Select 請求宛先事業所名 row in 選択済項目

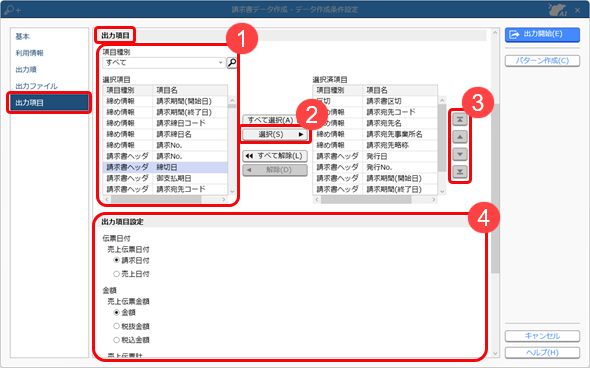(x=375, y=134)
